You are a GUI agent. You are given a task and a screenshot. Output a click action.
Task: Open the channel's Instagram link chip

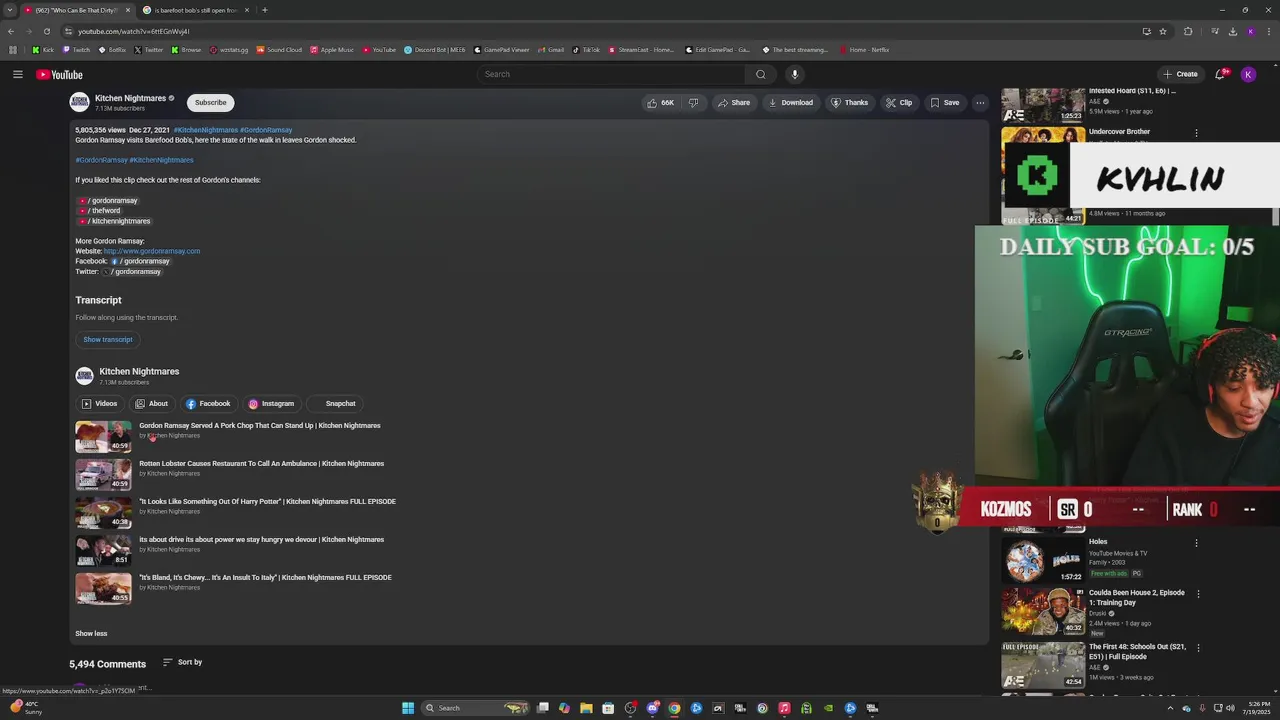click(271, 404)
